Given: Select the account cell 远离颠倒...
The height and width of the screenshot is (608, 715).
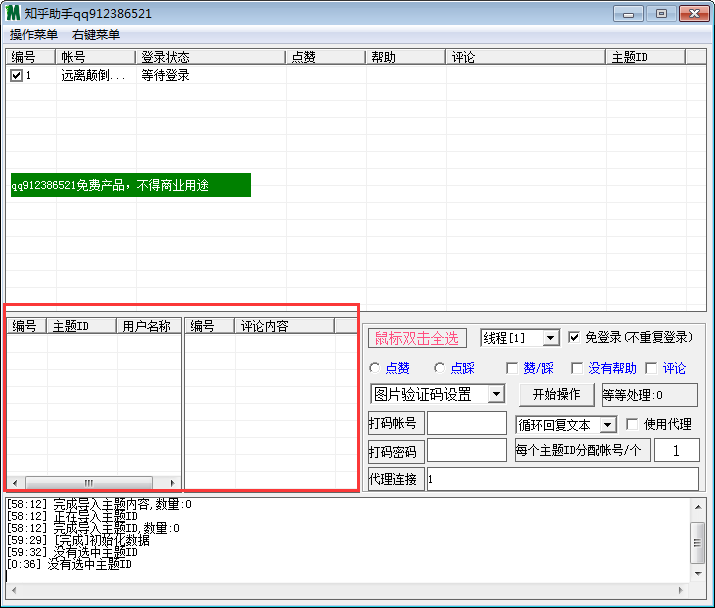Looking at the screenshot, I should click(93, 75).
